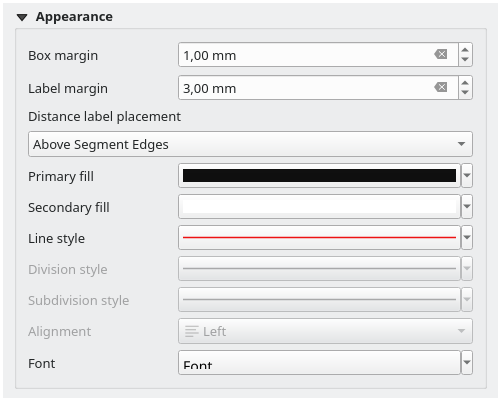Open the Primary fill black color swatch
The width and height of the screenshot is (501, 405).
[319, 176]
